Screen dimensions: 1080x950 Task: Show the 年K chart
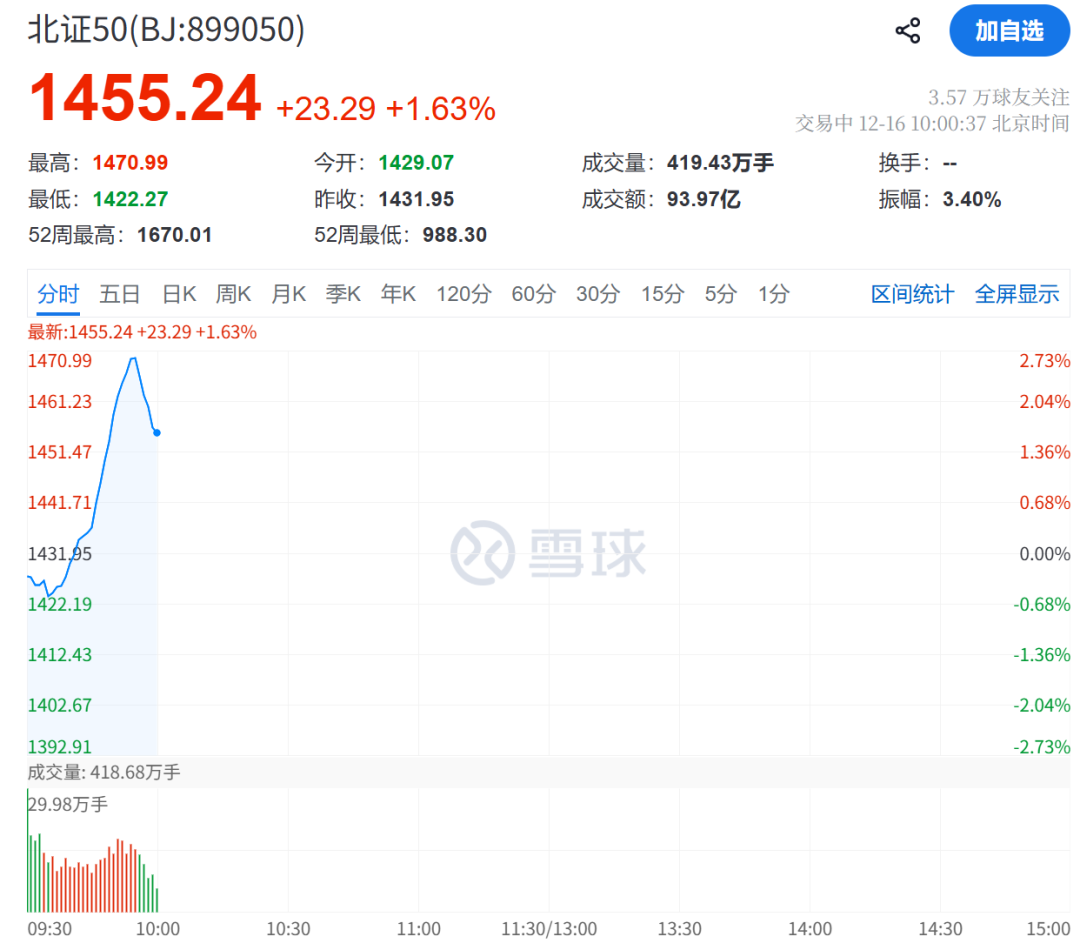(398, 294)
